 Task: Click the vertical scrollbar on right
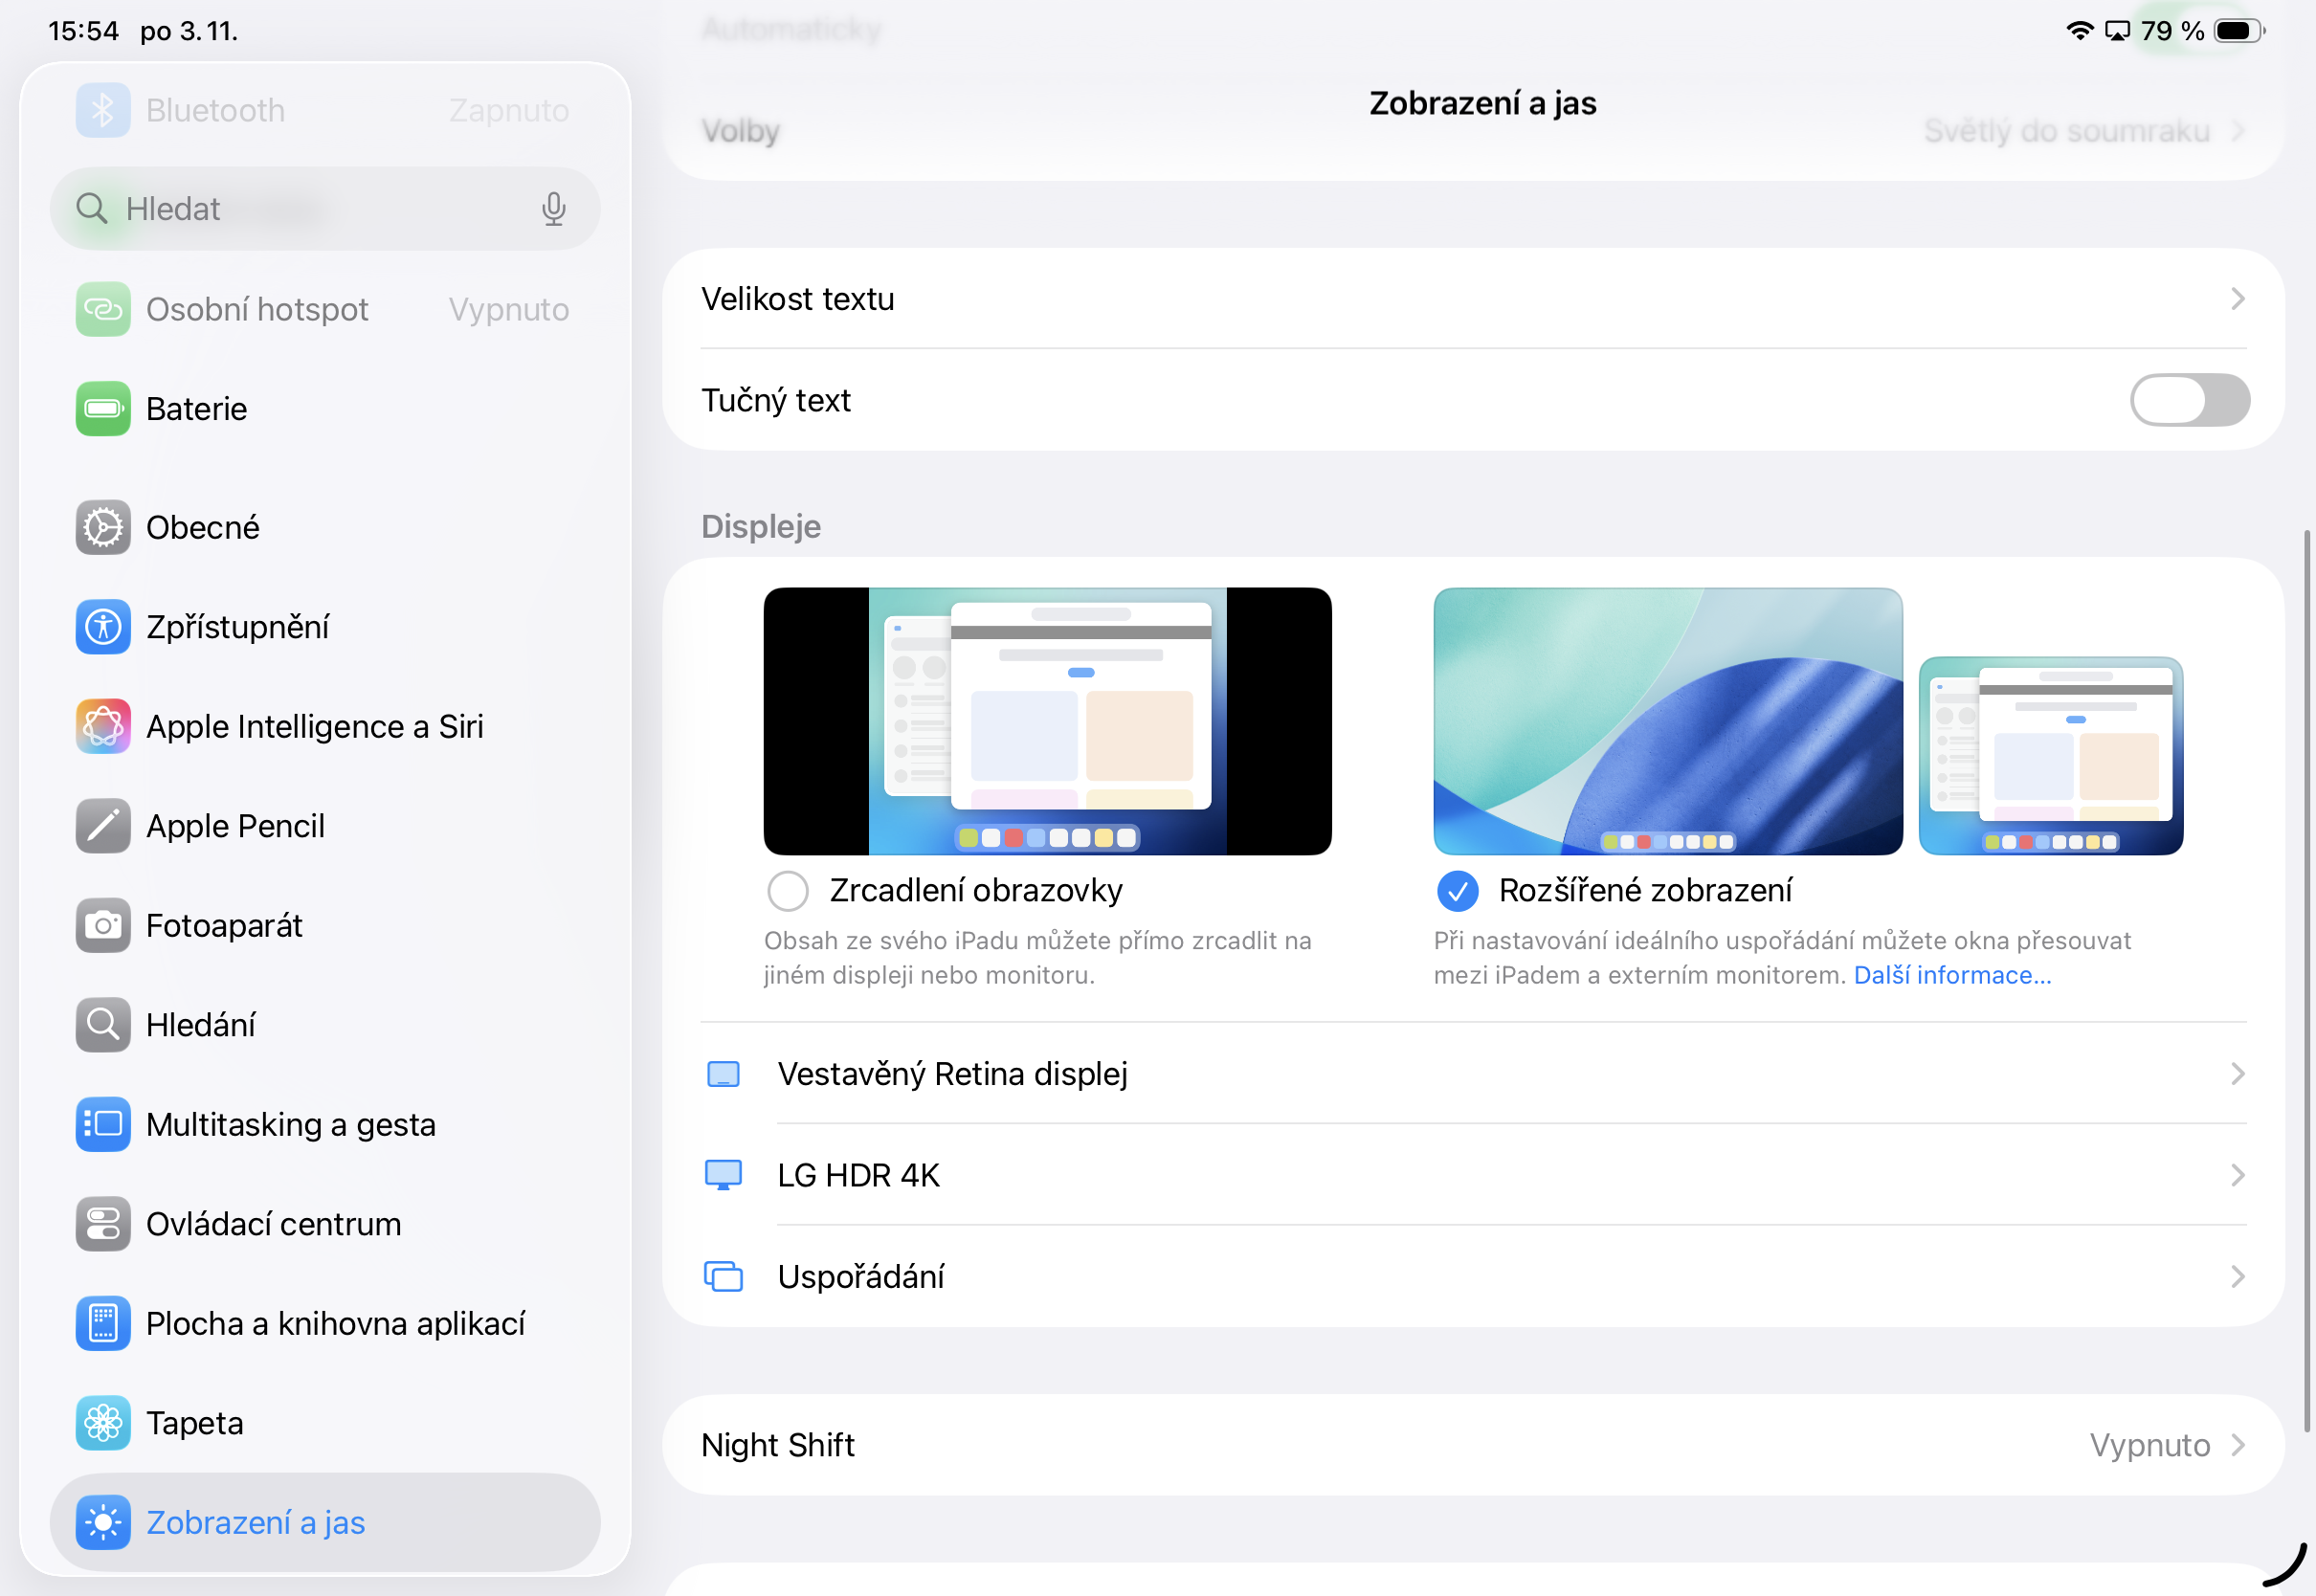[x=2307, y=980]
